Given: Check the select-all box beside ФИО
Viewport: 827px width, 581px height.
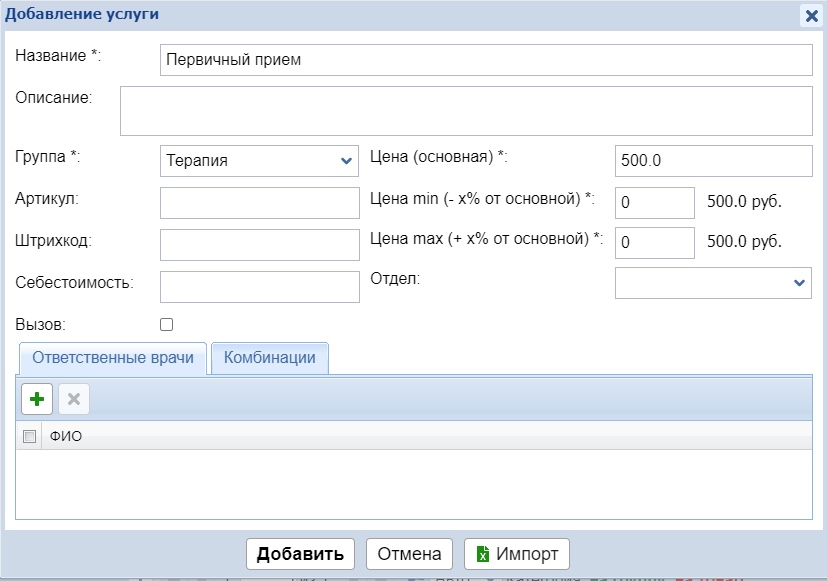Looking at the screenshot, I should [x=29, y=436].
